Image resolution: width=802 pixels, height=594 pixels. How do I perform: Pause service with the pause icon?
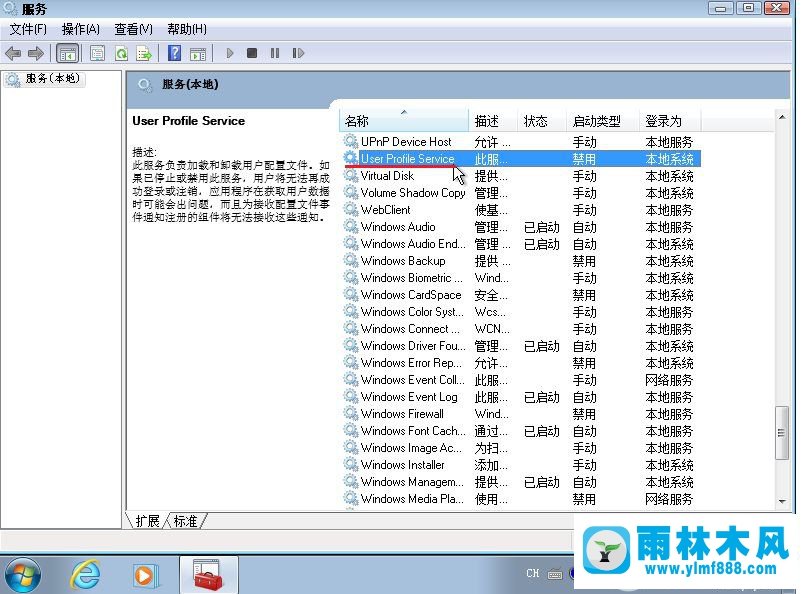point(275,53)
